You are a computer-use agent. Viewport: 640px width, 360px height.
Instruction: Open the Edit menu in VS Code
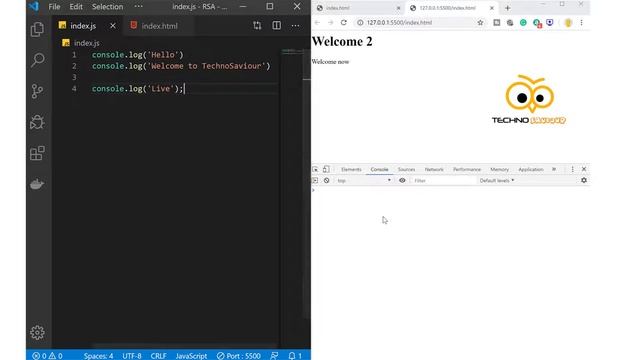pos(76,7)
